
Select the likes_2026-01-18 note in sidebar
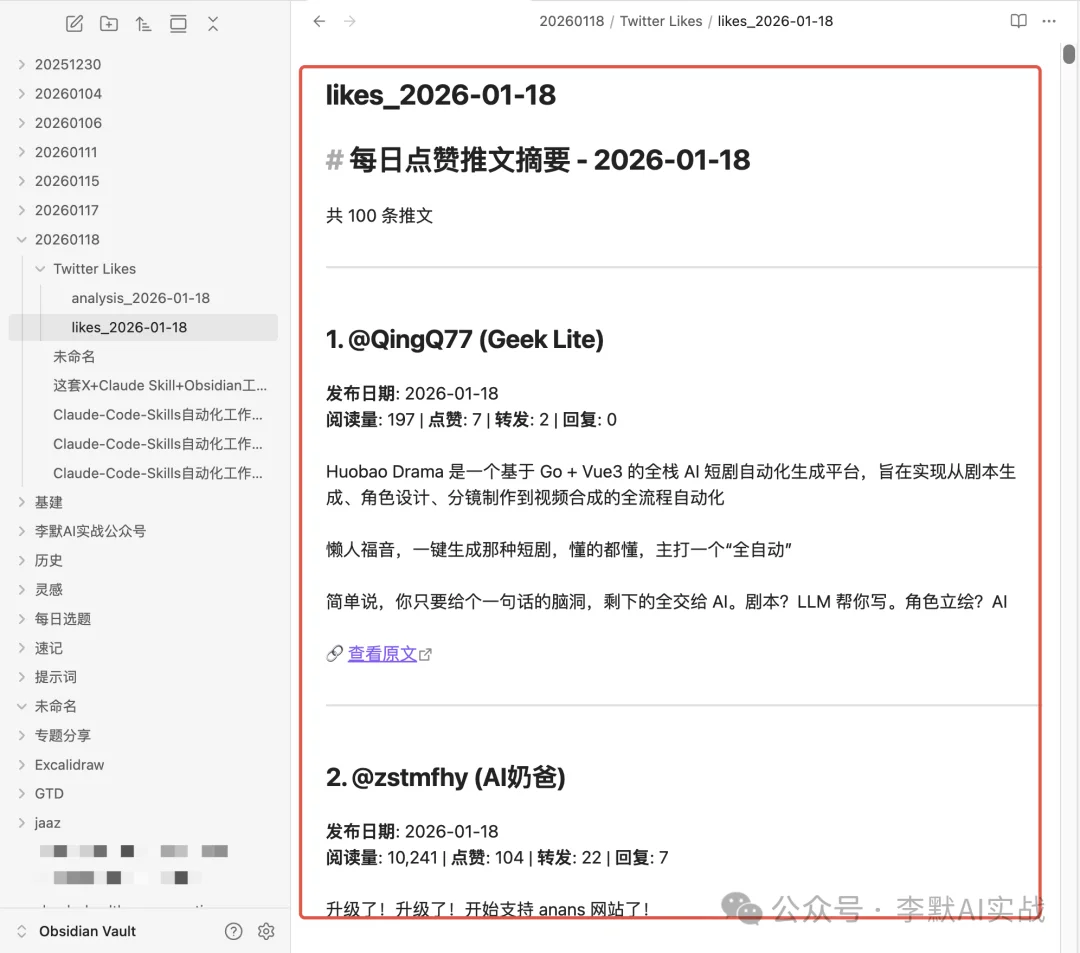129,327
